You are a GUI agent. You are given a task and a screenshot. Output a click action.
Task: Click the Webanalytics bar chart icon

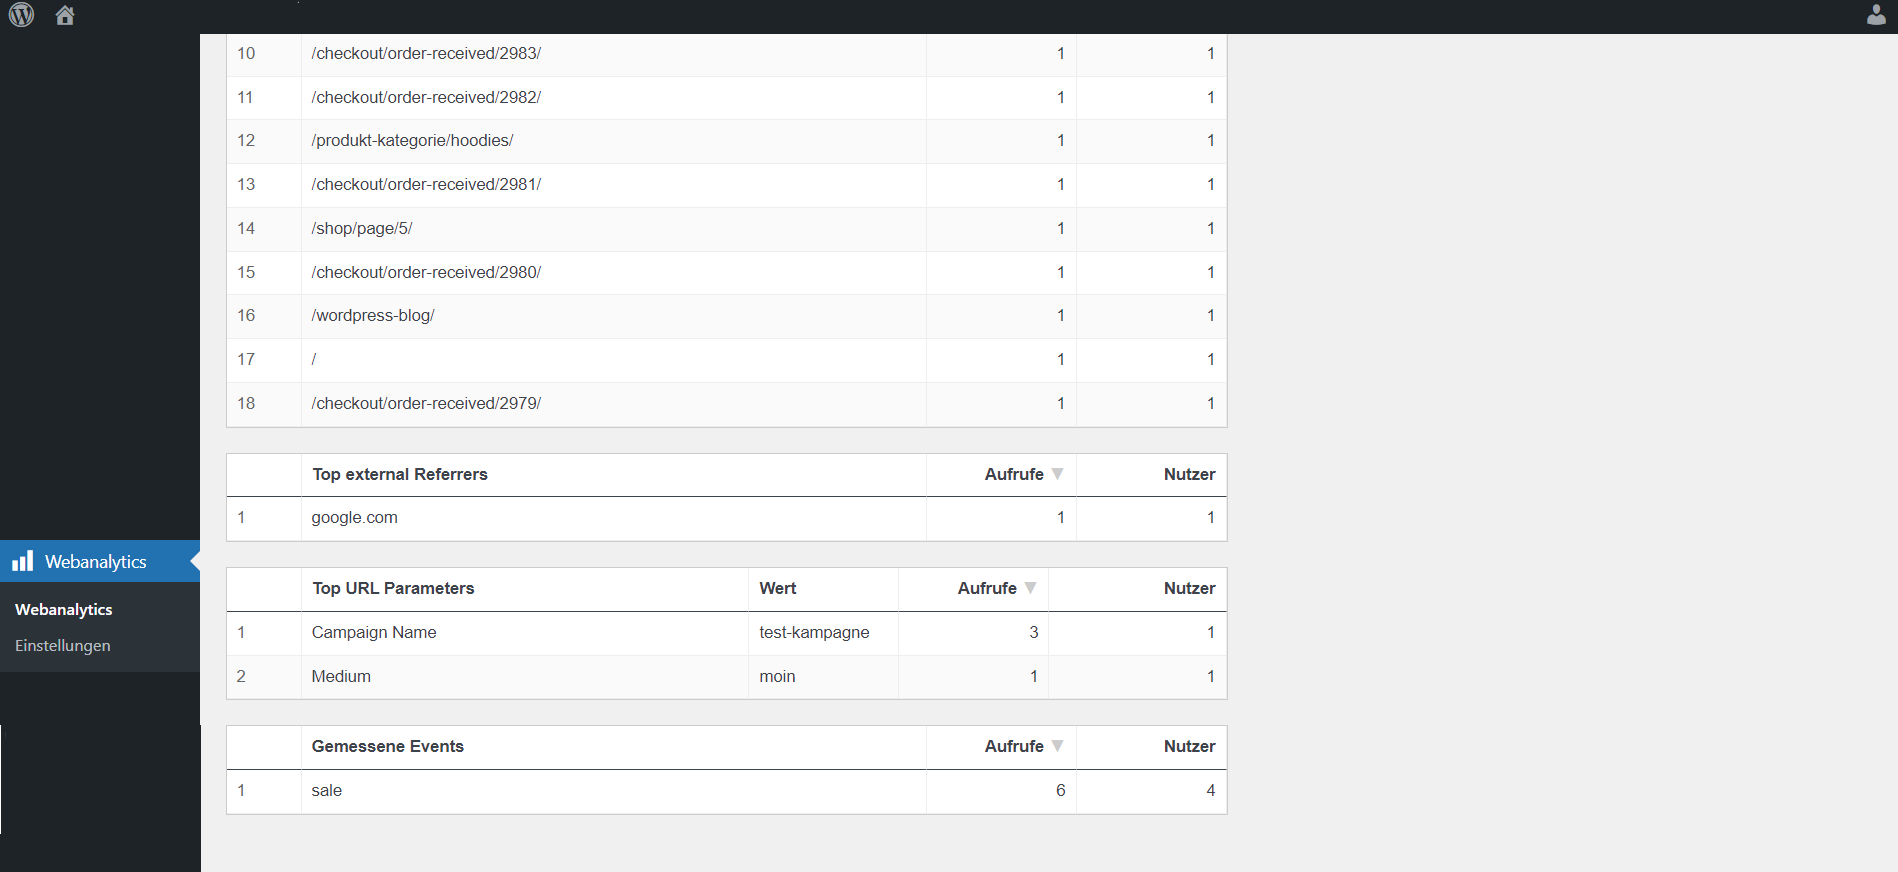coord(23,561)
